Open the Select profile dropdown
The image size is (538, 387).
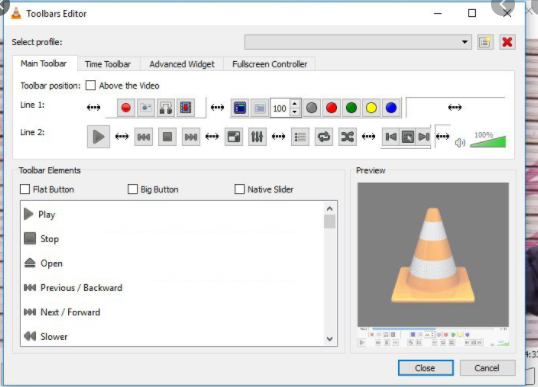(x=358, y=42)
